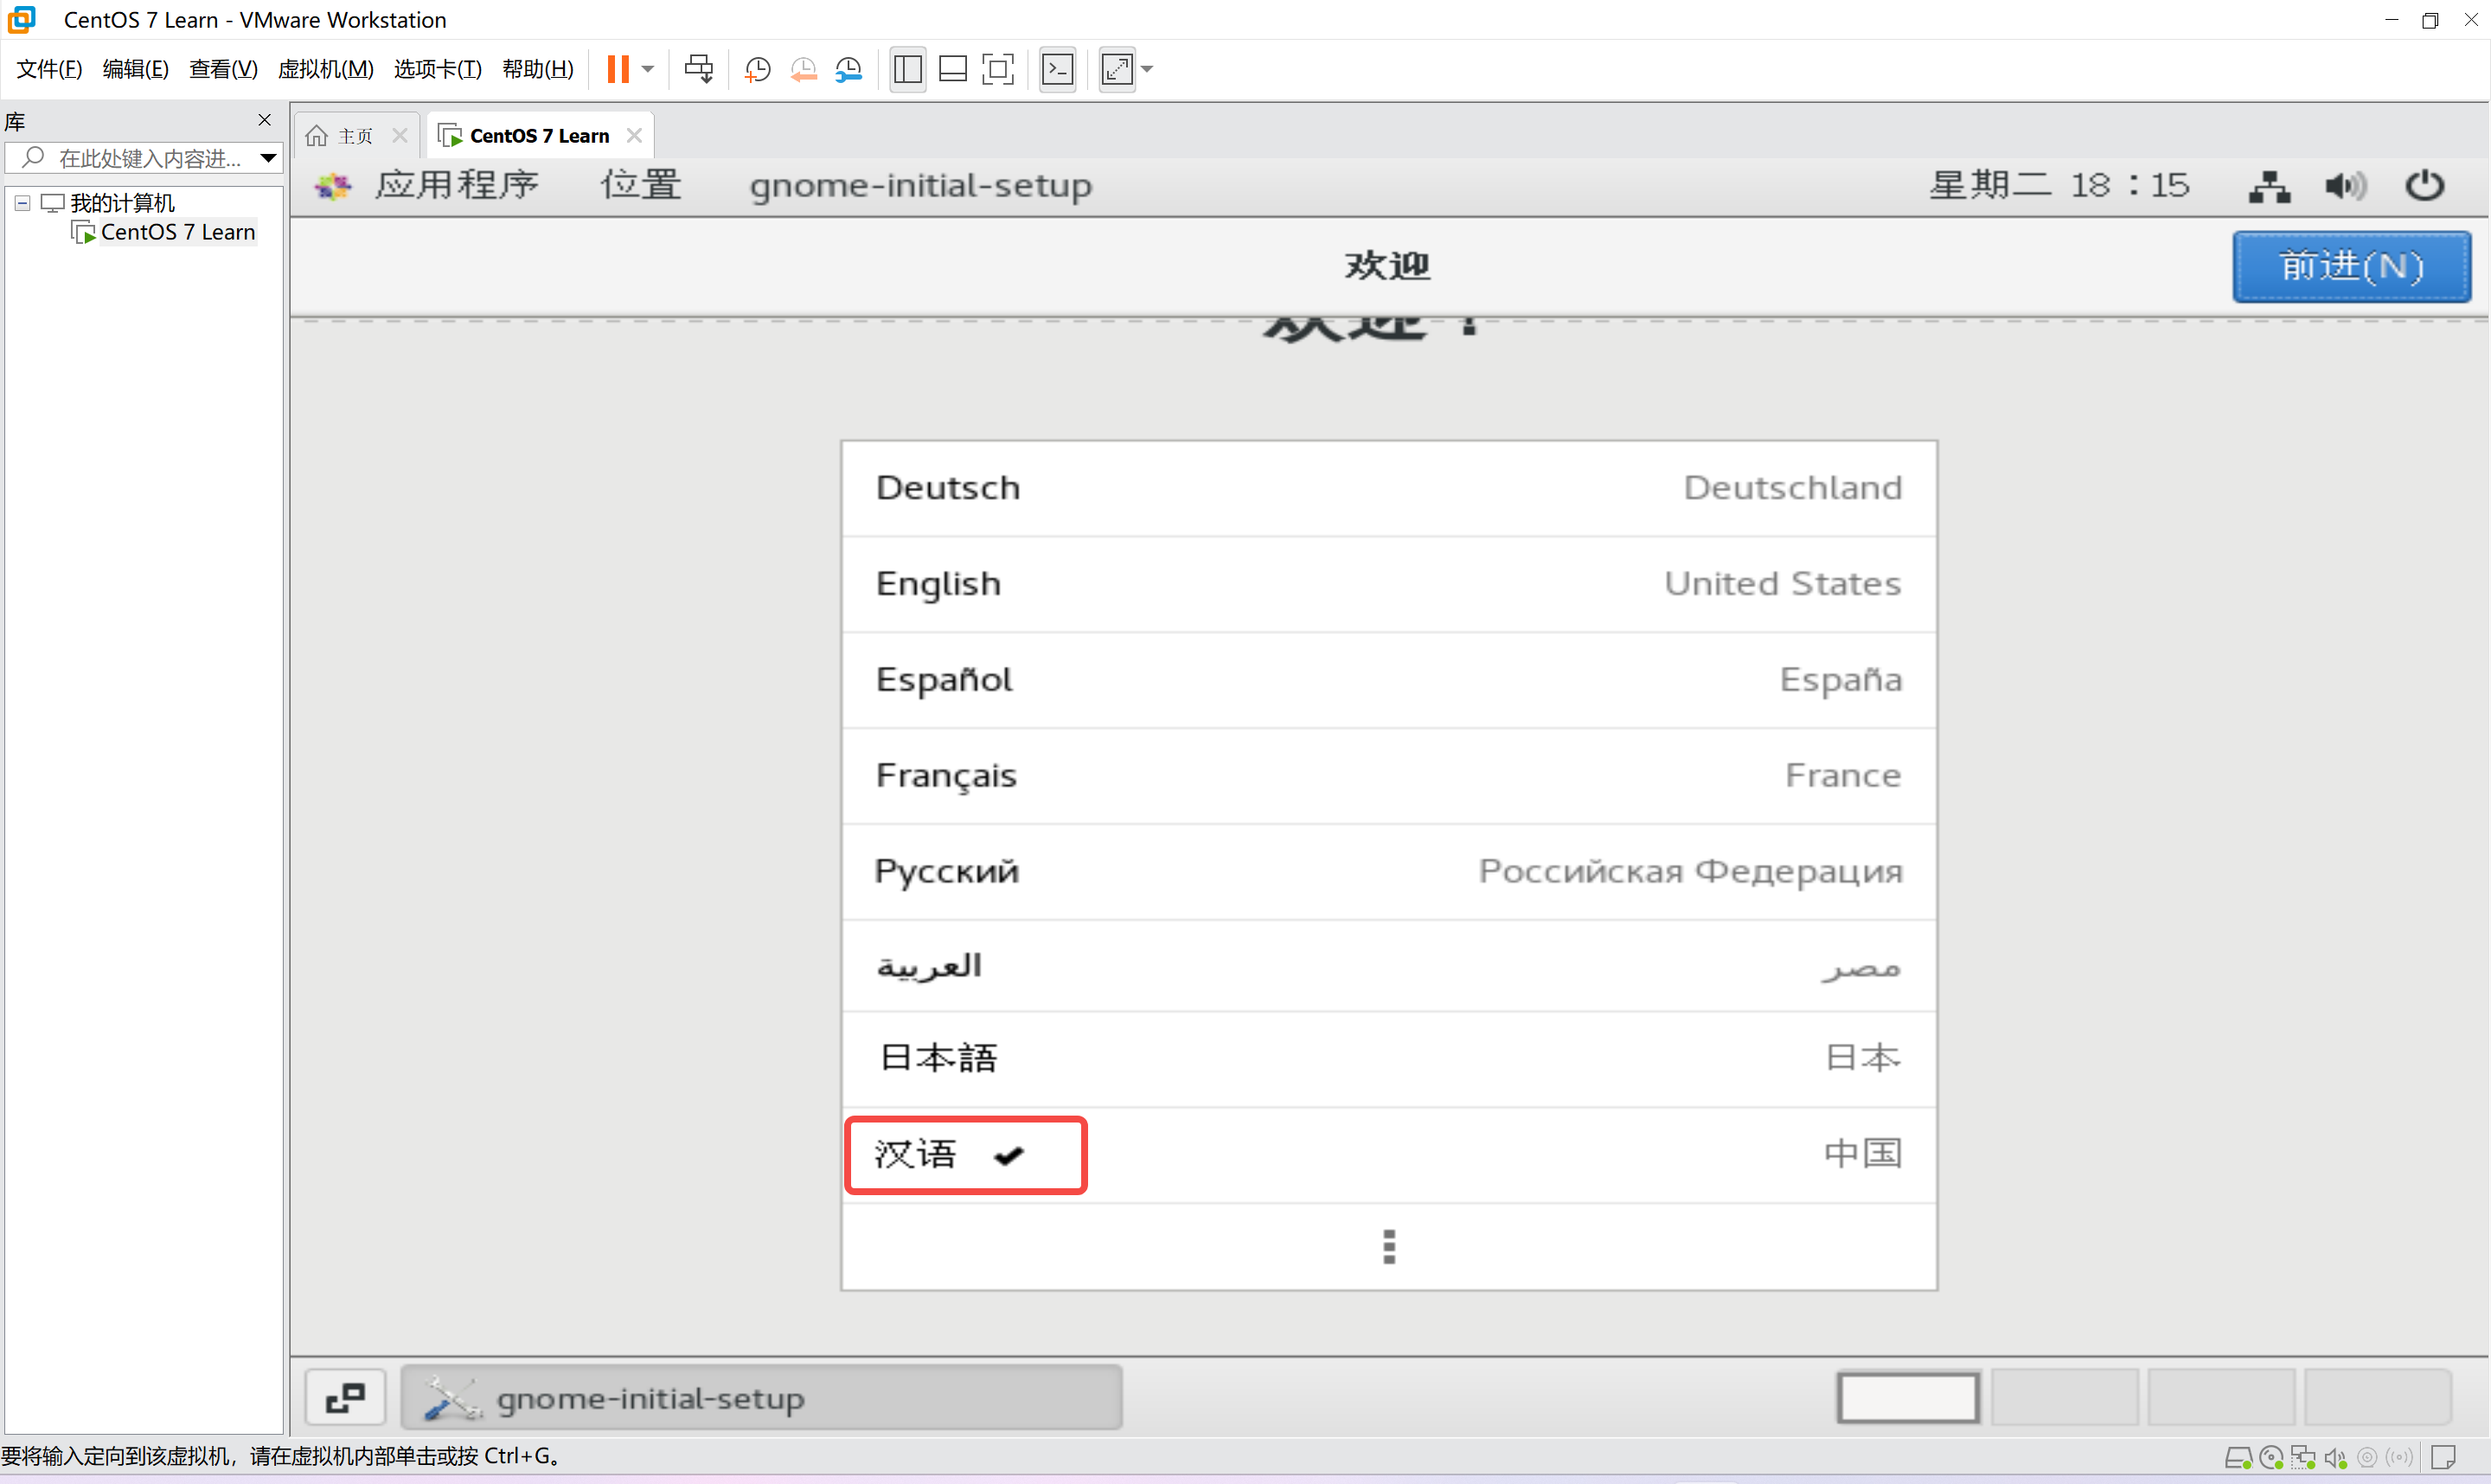The width and height of the screenshot is (2491, 1484).
Task: Click the gnome-initial-setup top bar app menu
Action: (920, 186)
